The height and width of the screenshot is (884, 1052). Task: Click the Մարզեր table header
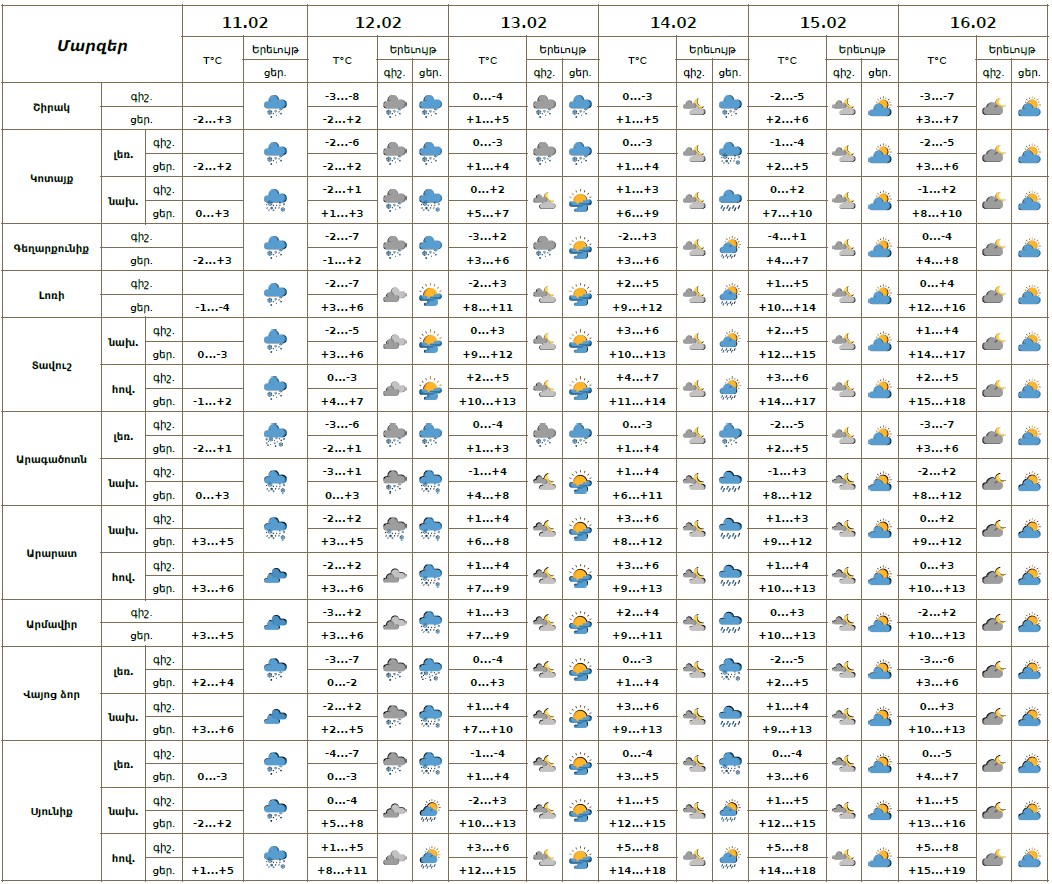pyautogui.click(x=91, y=46)
